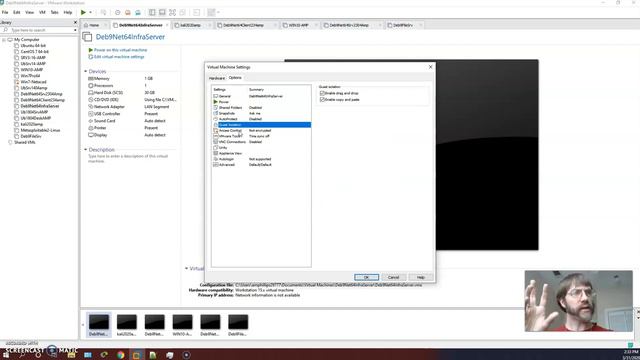Open the snapshot manager toolbar icon
This screenshot has width=640, height=360.
138,13
